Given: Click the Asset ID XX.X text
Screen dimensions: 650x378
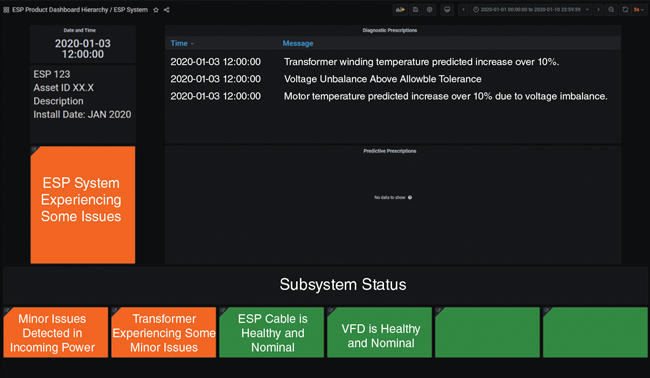Looking at the screenshot, I should tap(63, 87).
